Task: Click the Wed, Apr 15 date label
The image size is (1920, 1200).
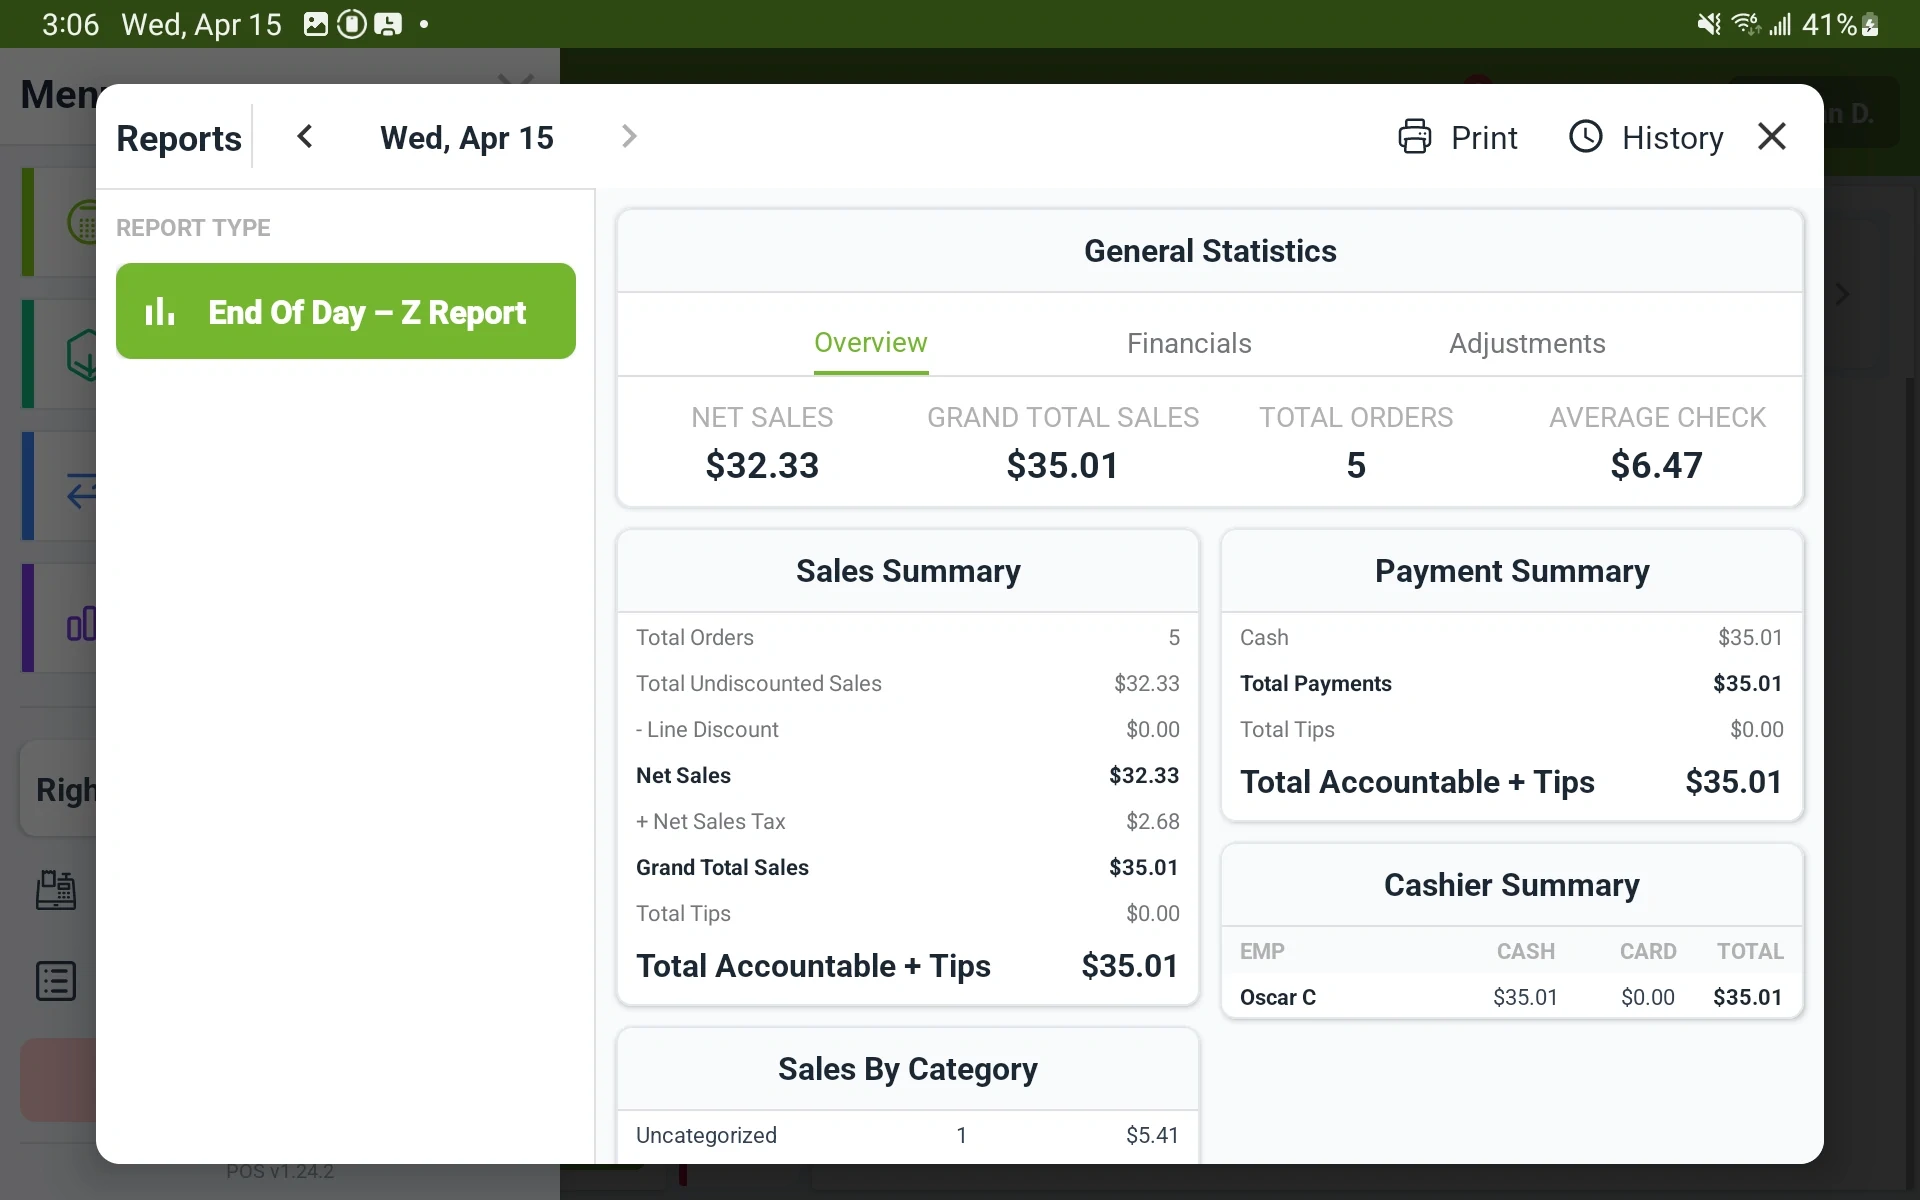Action: (466, 138)
